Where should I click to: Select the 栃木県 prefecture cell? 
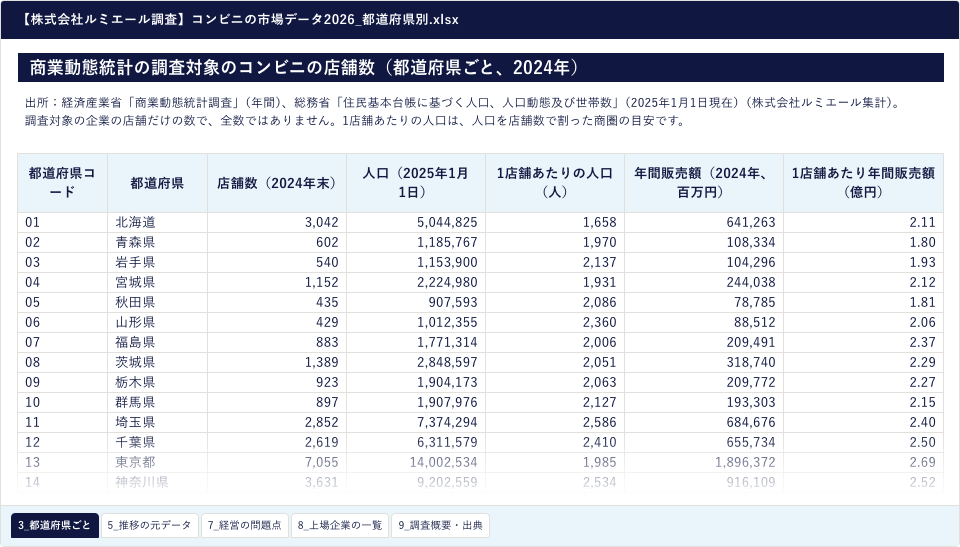(x=157, y=382)
